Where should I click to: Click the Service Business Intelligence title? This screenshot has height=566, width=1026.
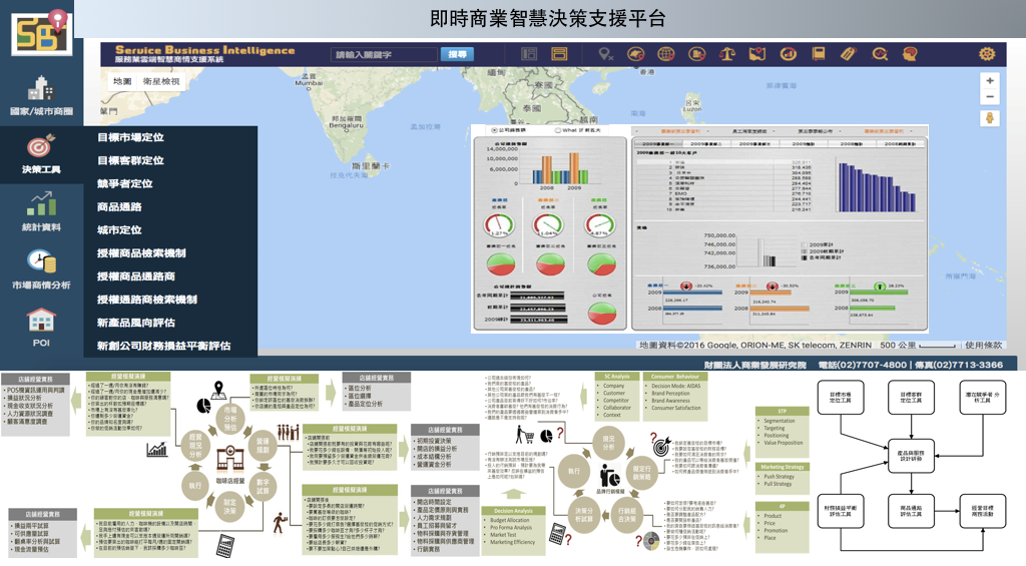click(205, 50)
